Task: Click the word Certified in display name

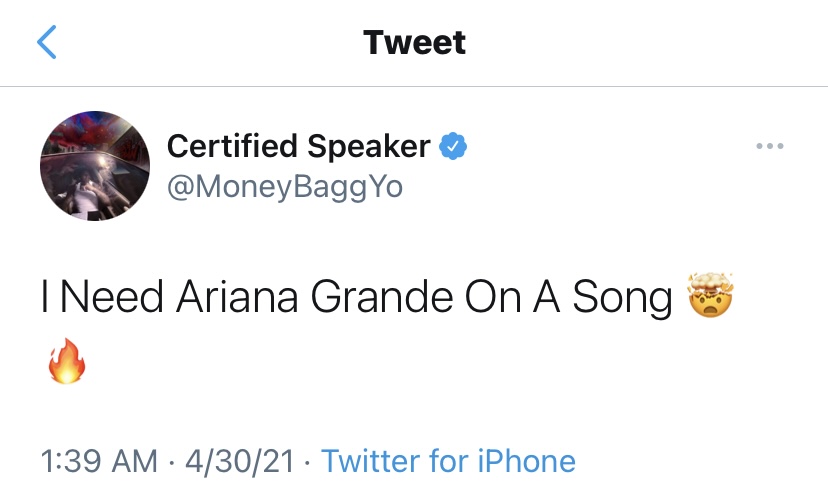Action: (x=232, y=145)
